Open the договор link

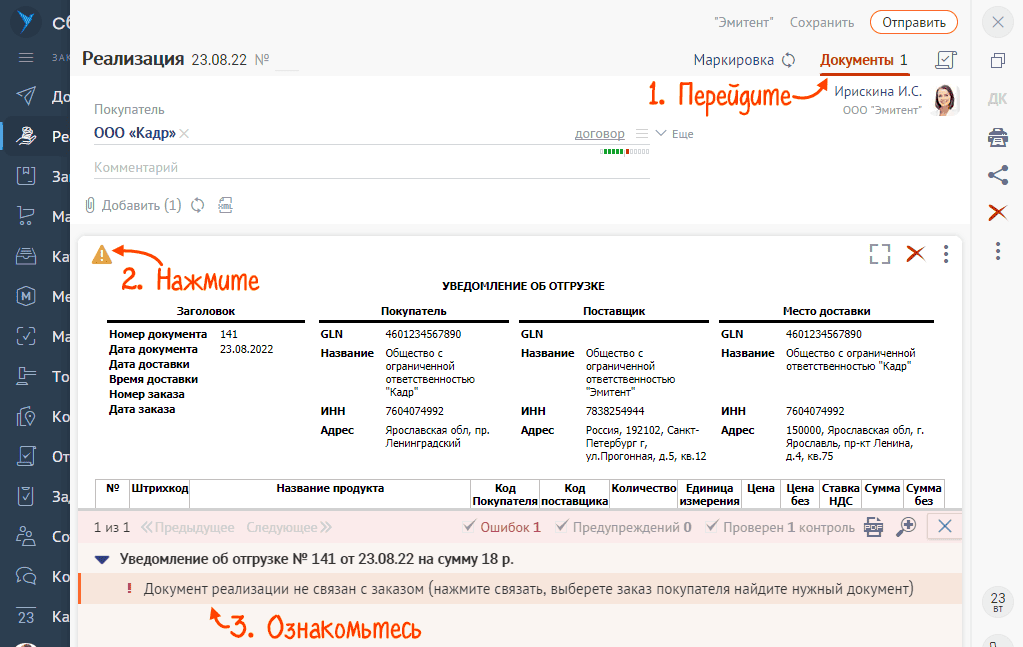[599, 134]
